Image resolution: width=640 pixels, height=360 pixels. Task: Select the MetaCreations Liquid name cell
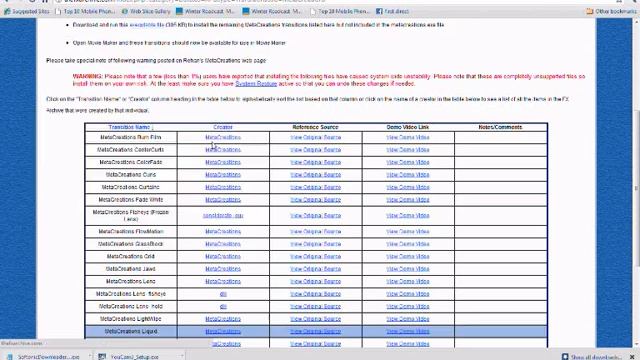coord(131,331)
